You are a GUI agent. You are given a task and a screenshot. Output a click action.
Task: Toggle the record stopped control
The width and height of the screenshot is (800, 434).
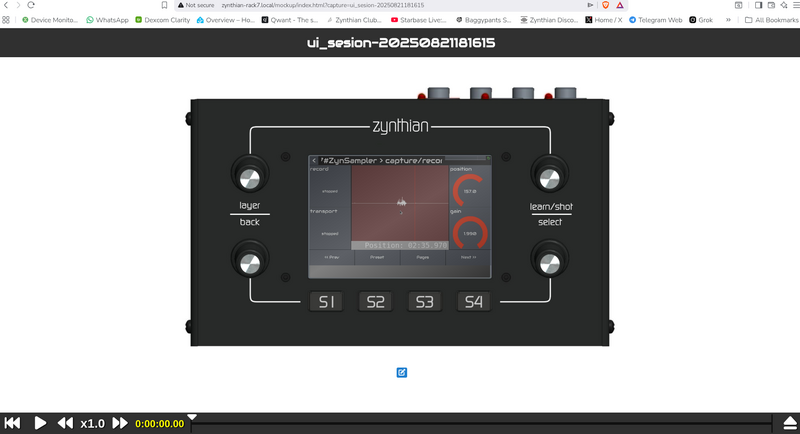[330, 186]
